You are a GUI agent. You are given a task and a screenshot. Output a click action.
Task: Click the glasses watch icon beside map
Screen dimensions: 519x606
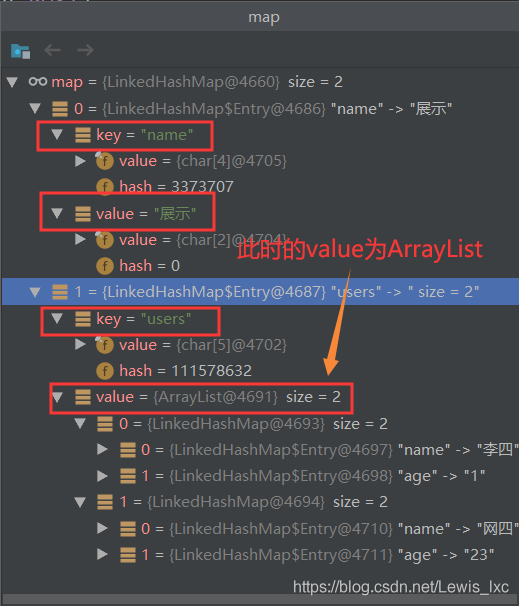[x=38, y=82]
